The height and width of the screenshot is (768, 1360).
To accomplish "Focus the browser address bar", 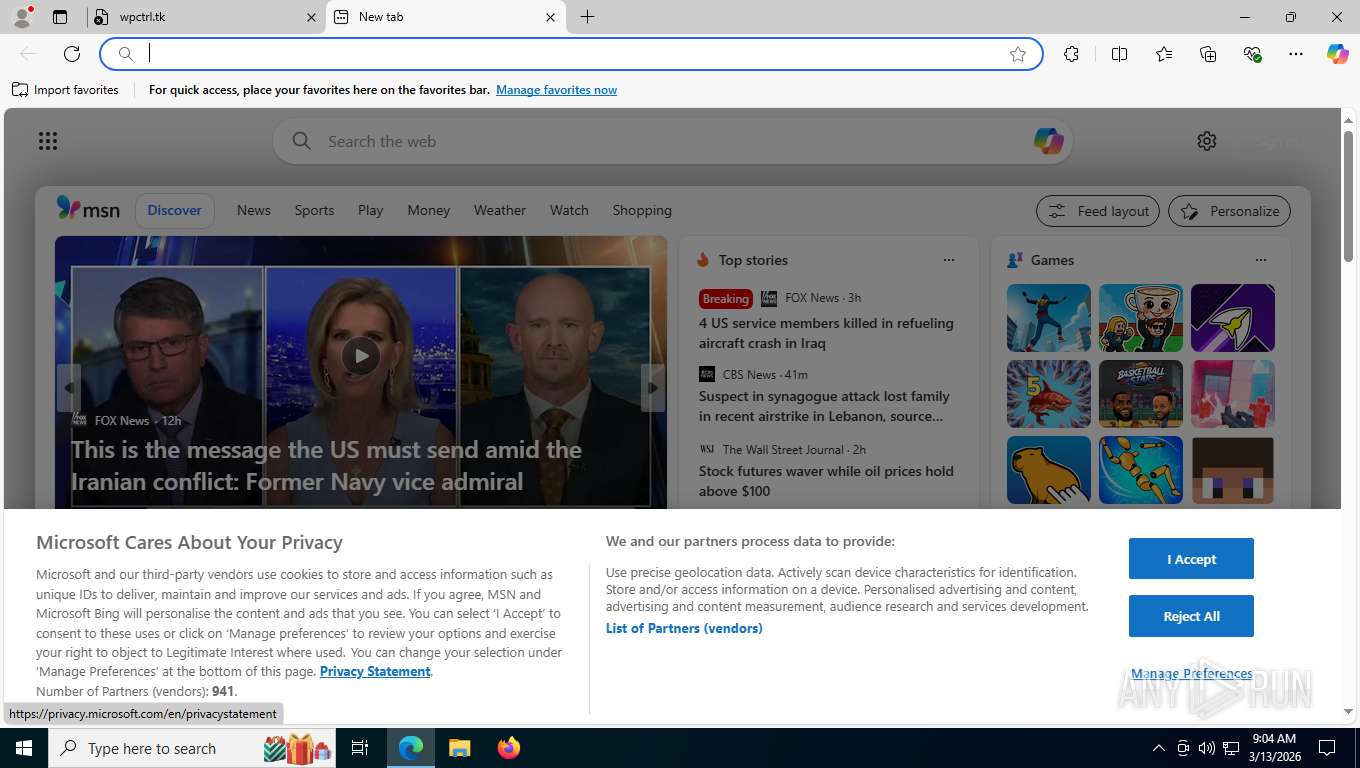I will pyautogui.click(x=571, y=54).
